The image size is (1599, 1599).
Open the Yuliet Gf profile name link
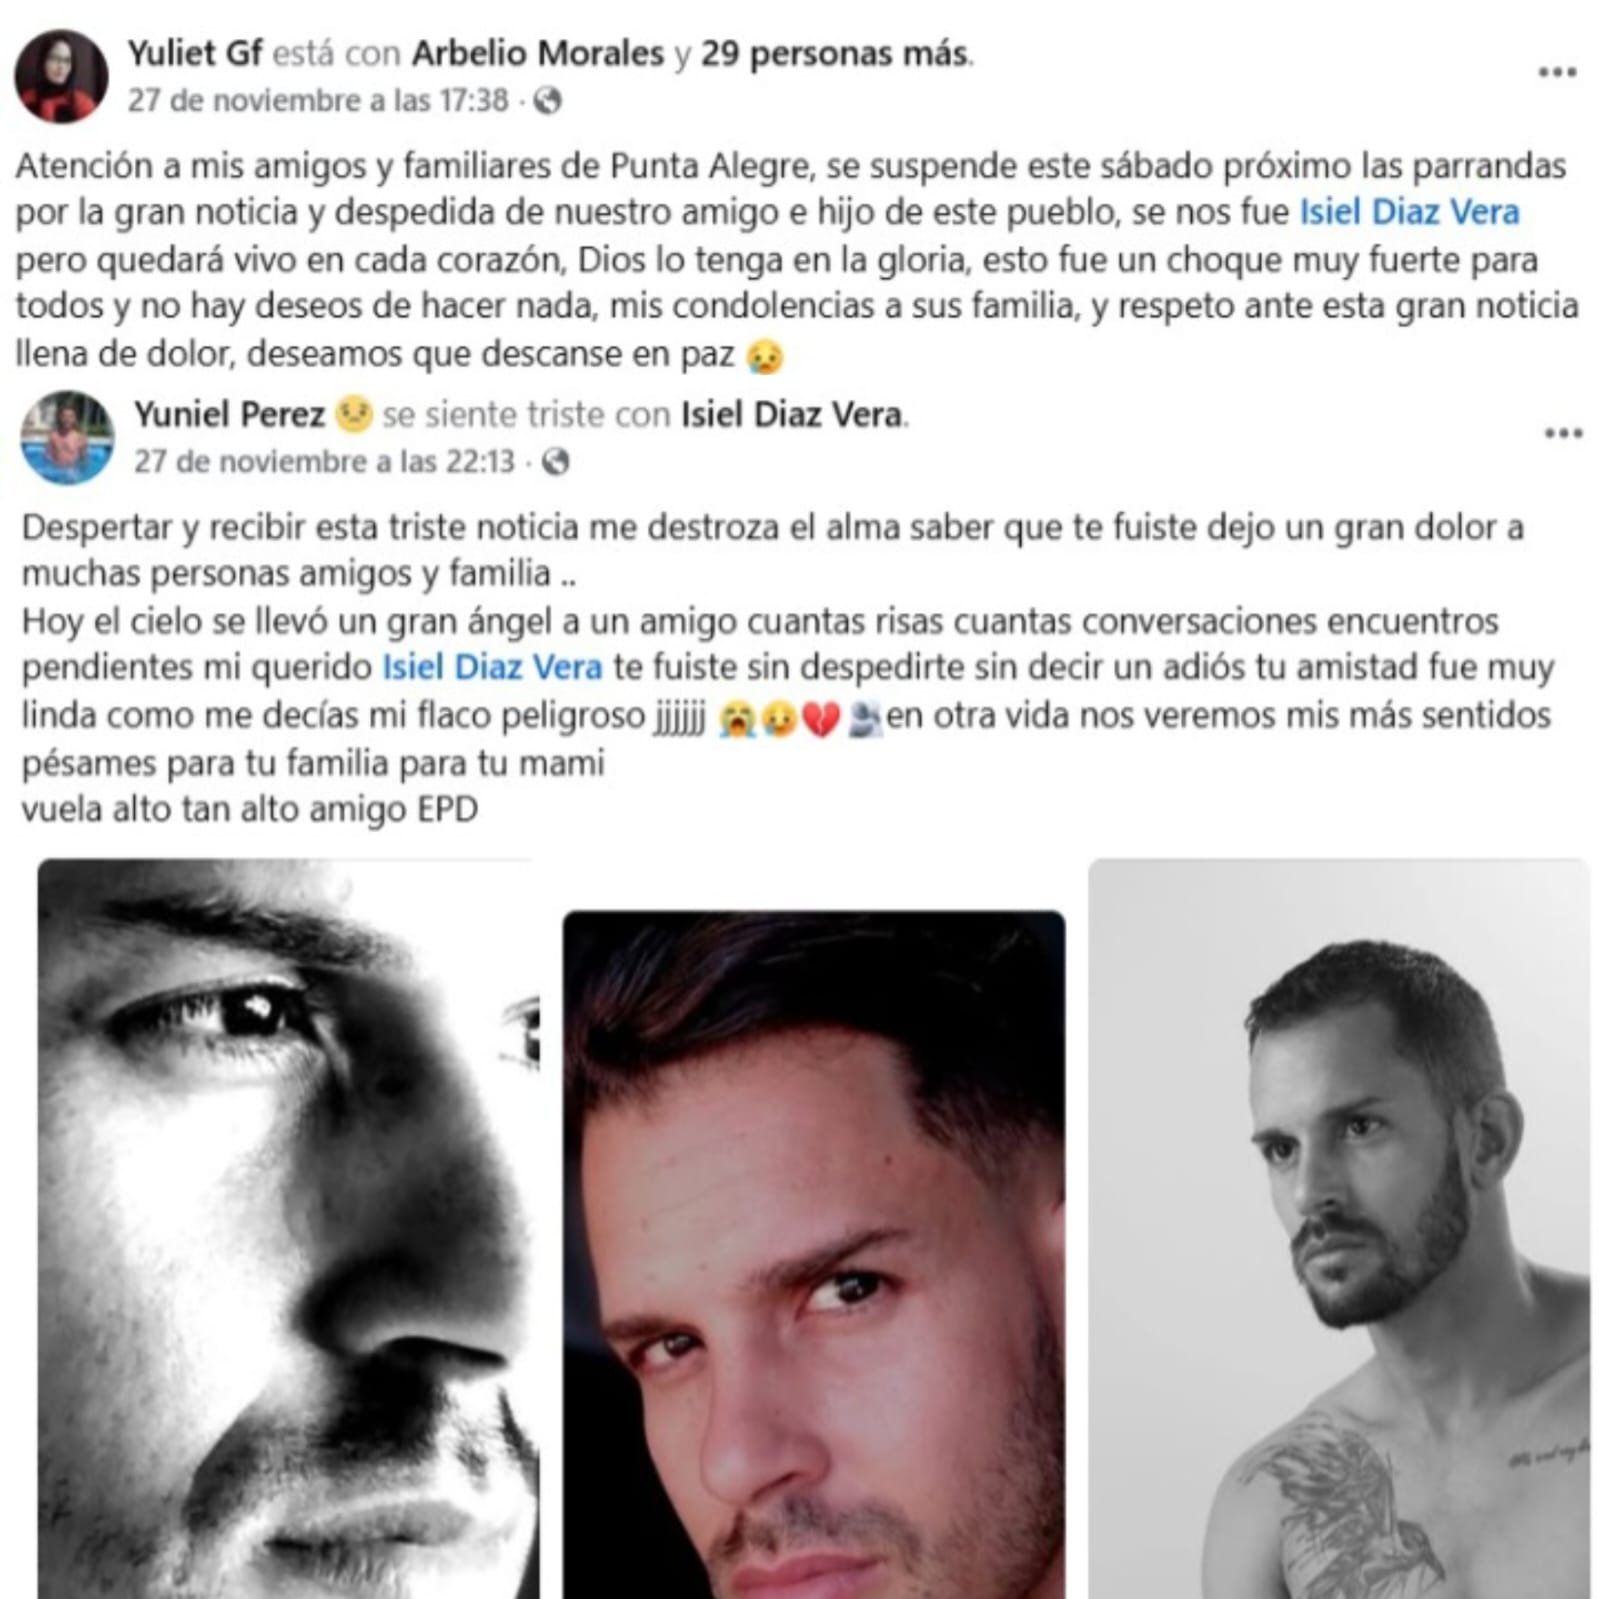(x=195, y=53)
